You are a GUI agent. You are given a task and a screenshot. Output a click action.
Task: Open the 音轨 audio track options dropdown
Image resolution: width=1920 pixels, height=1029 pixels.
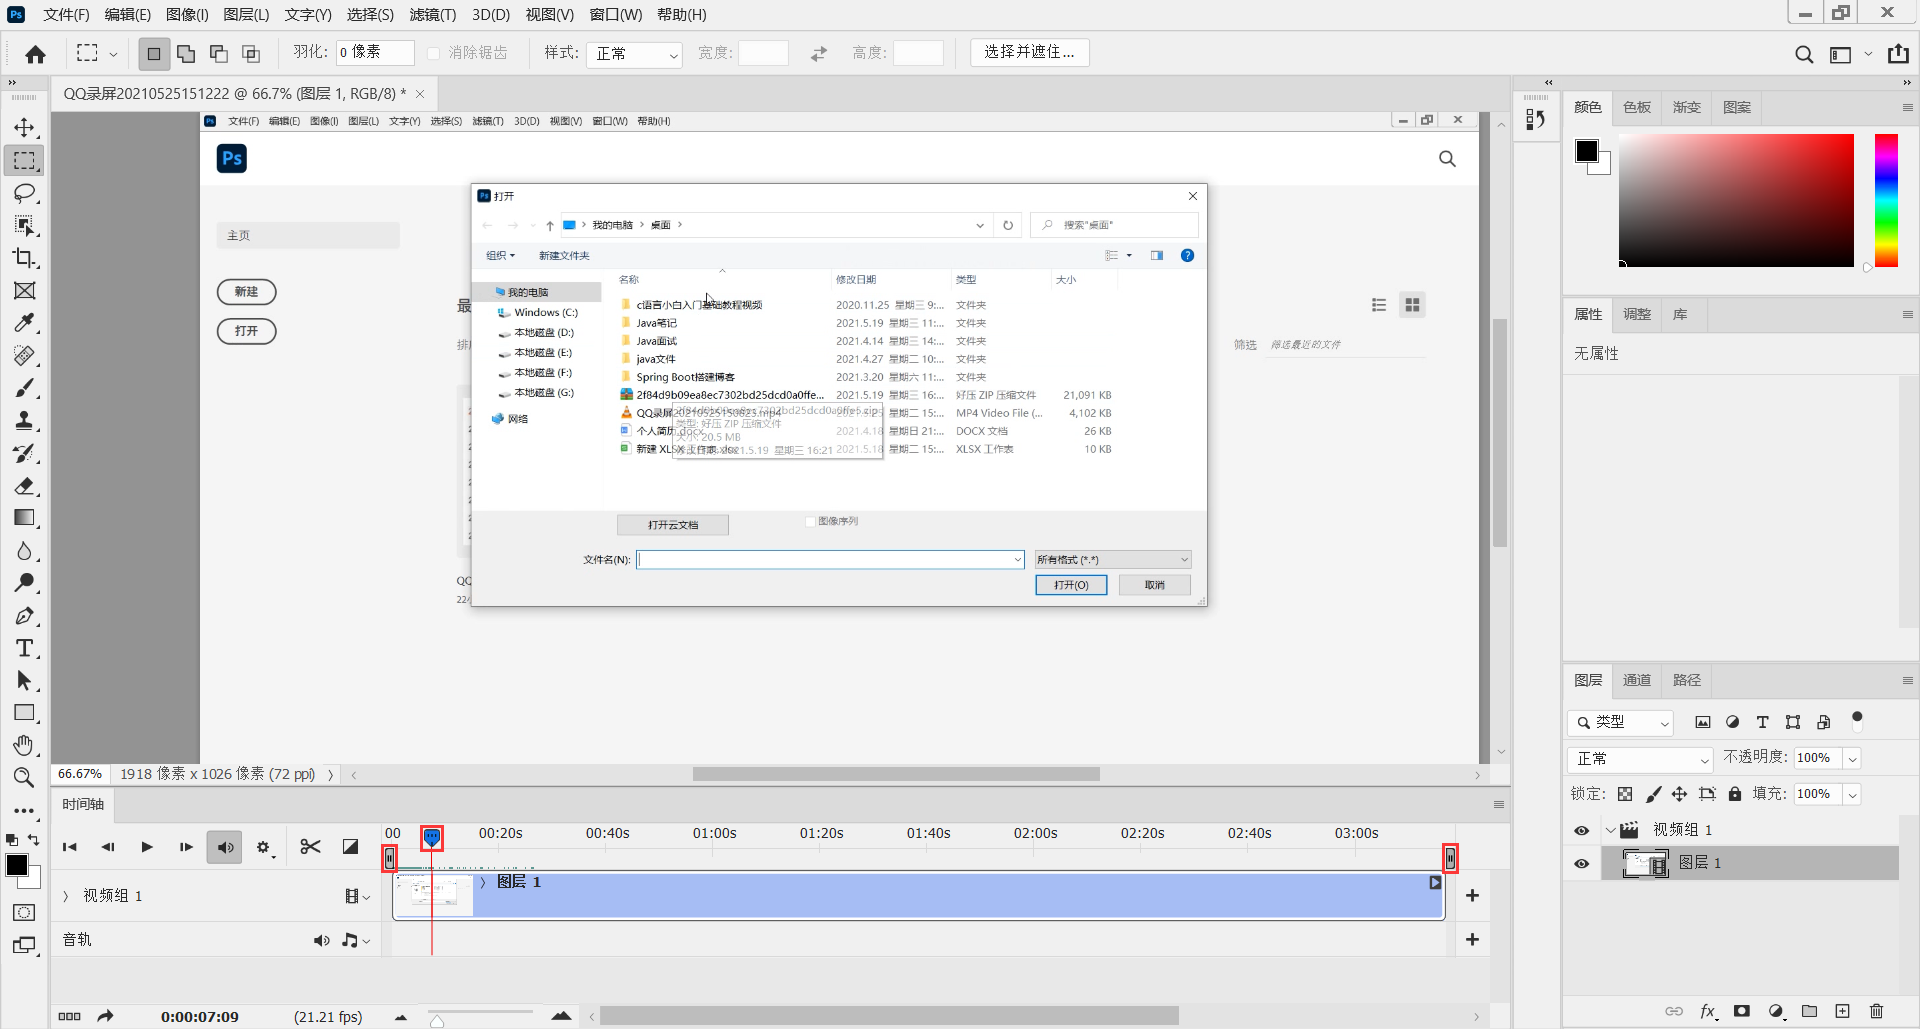point(356,940)
